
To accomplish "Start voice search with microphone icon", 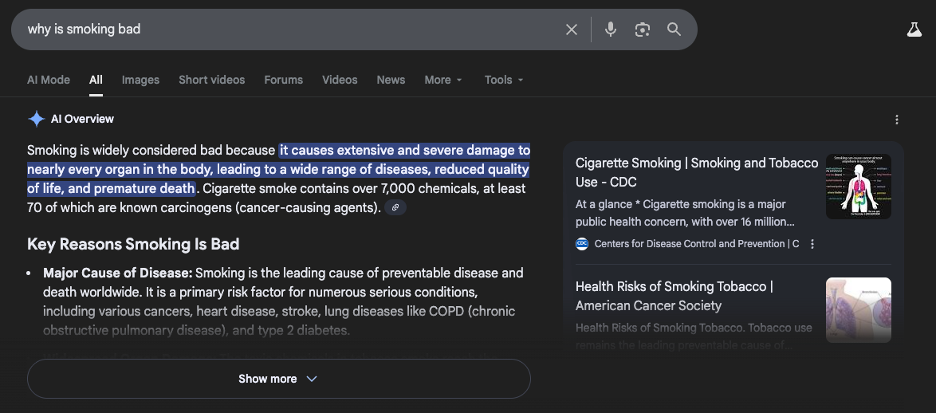I will pos(610,30).
